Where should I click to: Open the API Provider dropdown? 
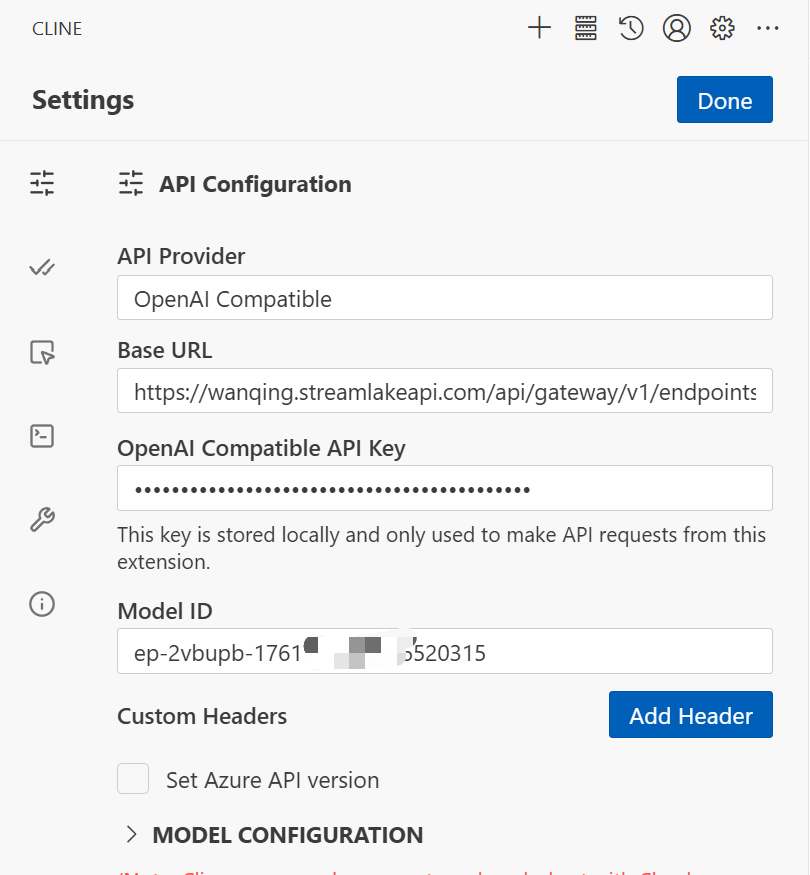click(444, 298)
